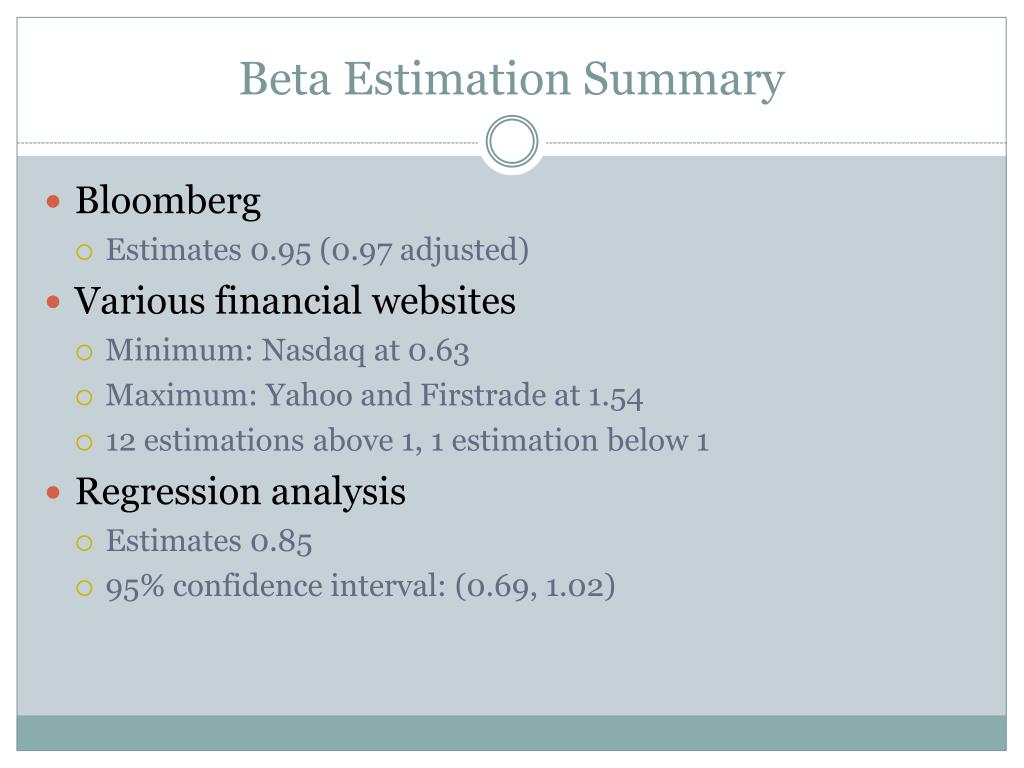The width and height of the screenshot is (1024, 768).
Task: Click the Estimates 0.95 (0.97 adjusted) line
Action: coord(317,251)
